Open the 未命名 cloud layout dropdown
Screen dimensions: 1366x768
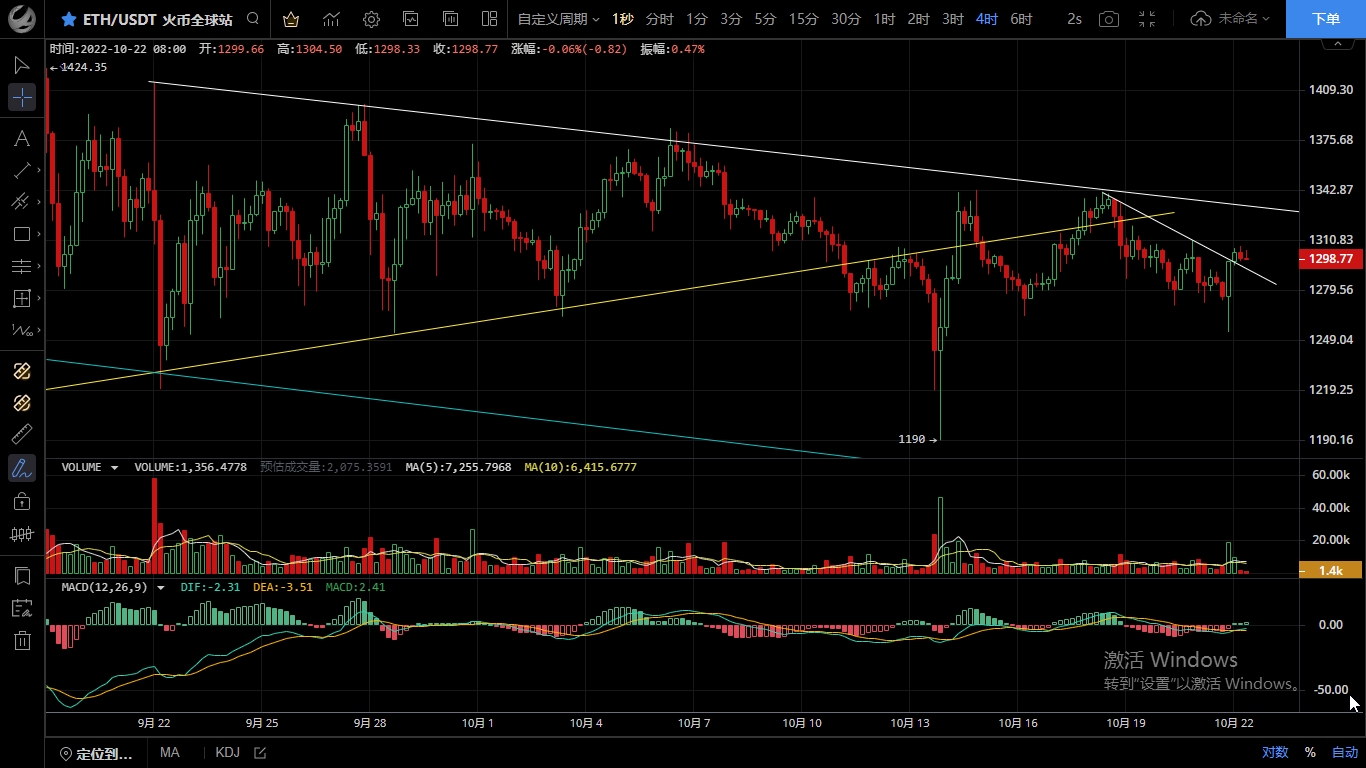click(1231, 19)
